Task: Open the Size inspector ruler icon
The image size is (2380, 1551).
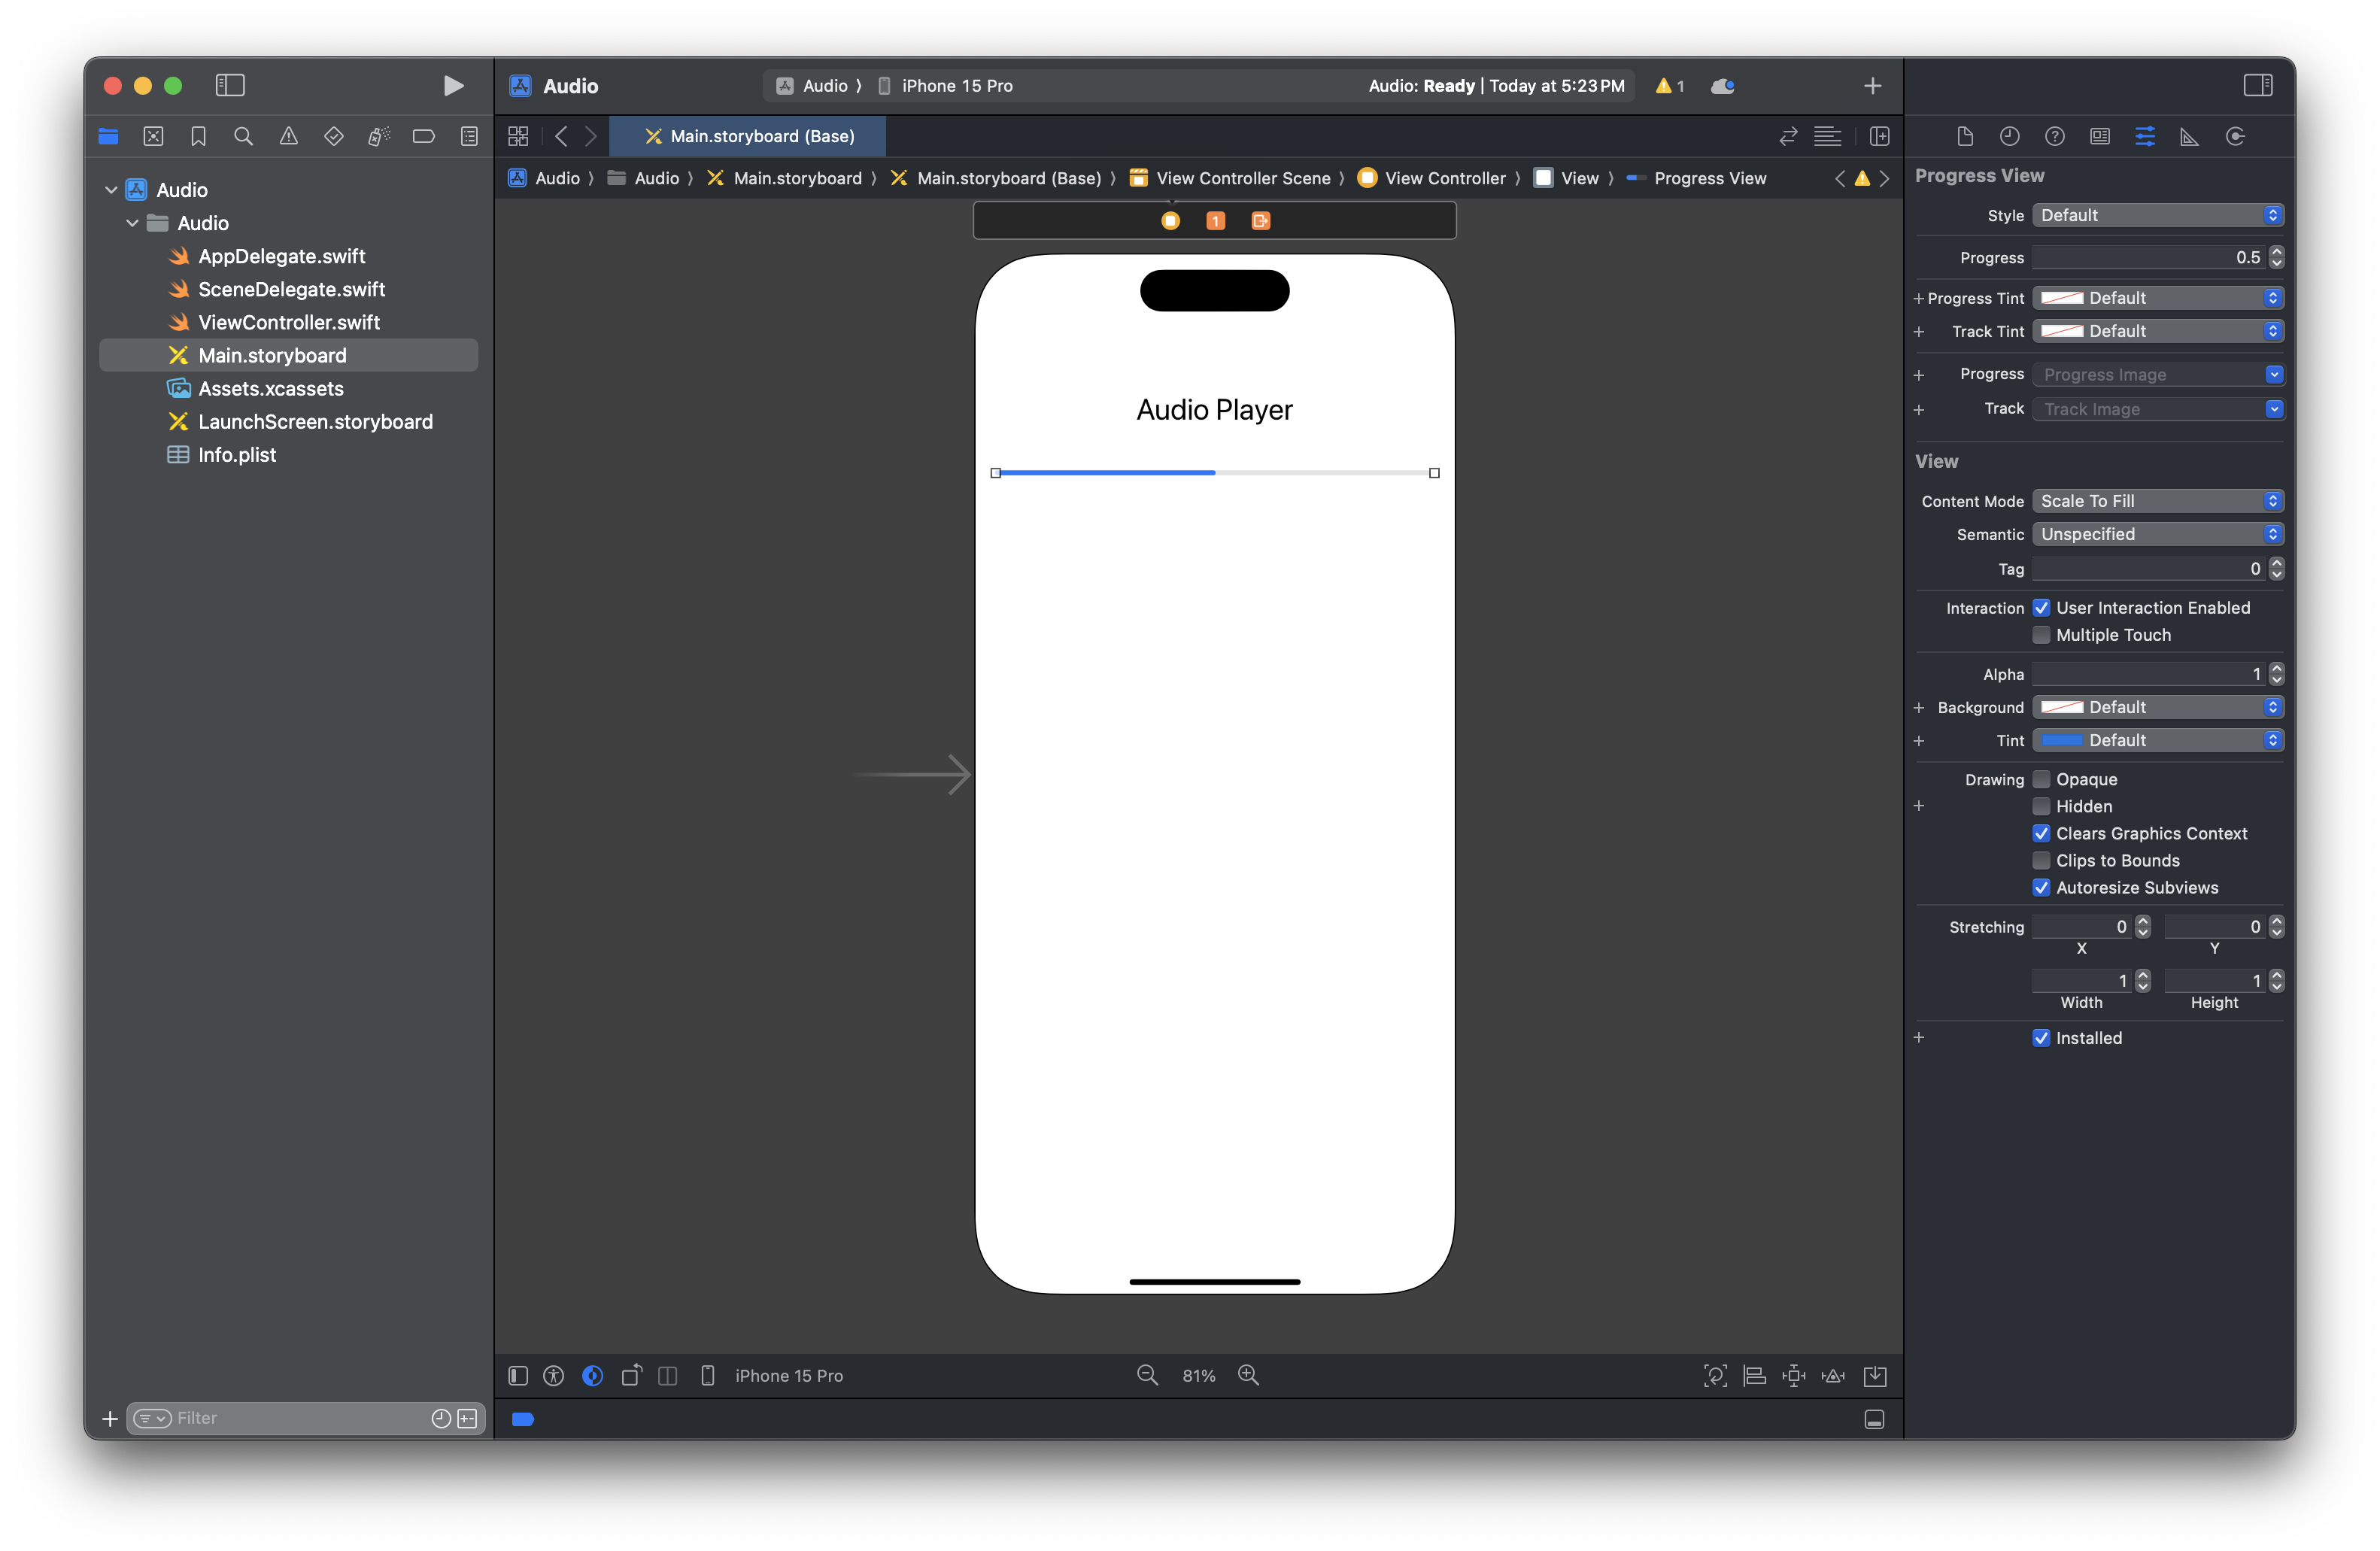Action: point(2189,136)
